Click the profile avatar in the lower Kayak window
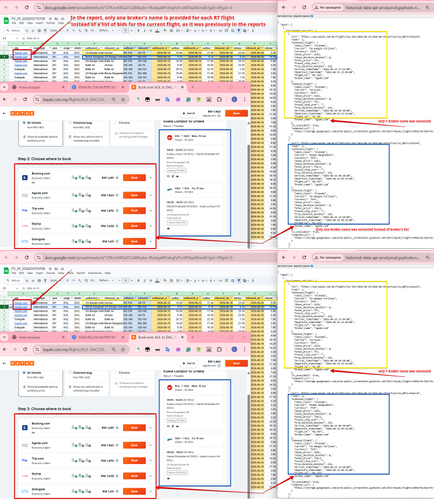 tap(234, 349)
